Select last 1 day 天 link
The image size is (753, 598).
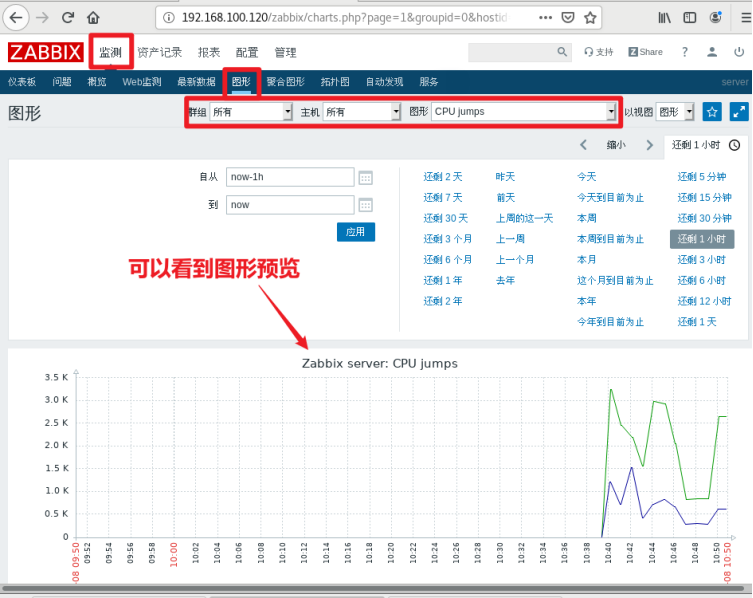click(x=697, y=322)
